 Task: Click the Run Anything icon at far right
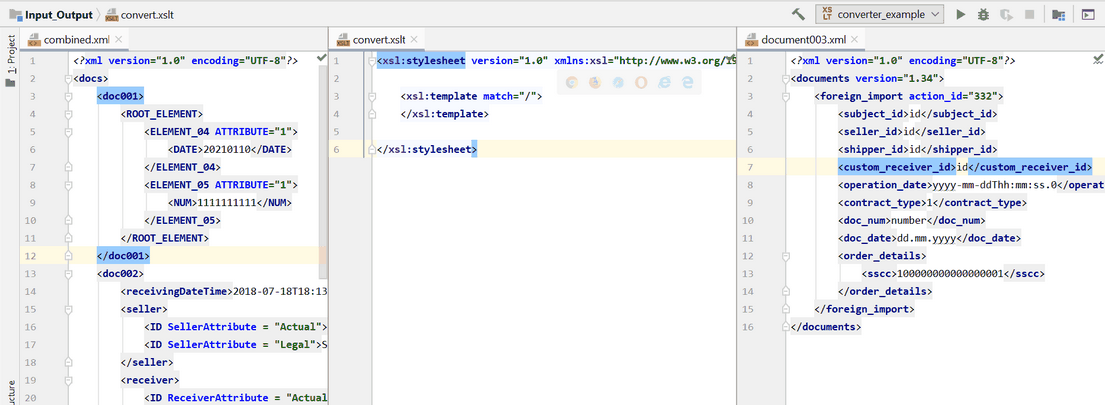click(1088, 14)
